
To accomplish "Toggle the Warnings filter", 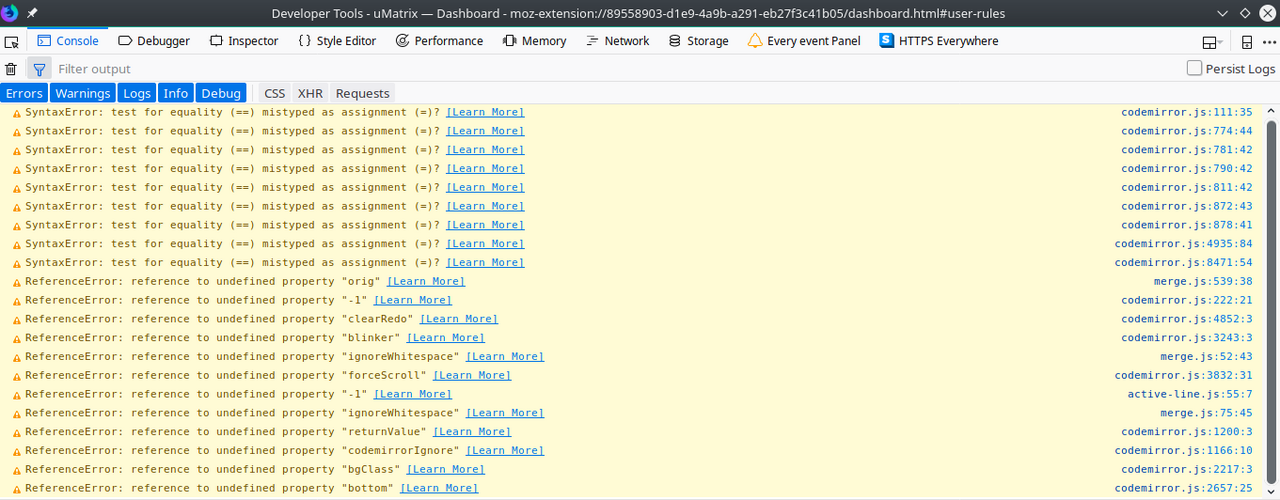I will [x=83, y=93].
